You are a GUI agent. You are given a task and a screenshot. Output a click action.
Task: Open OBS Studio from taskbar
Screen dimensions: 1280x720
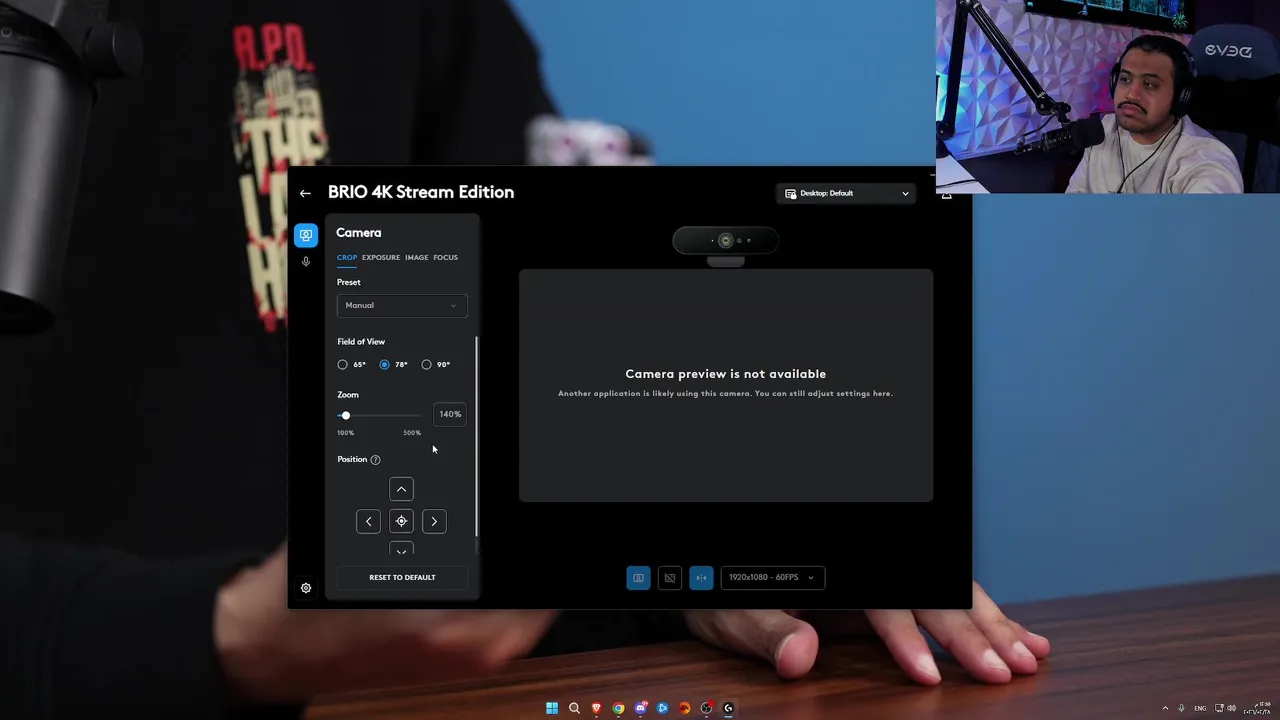coord(706,708)
